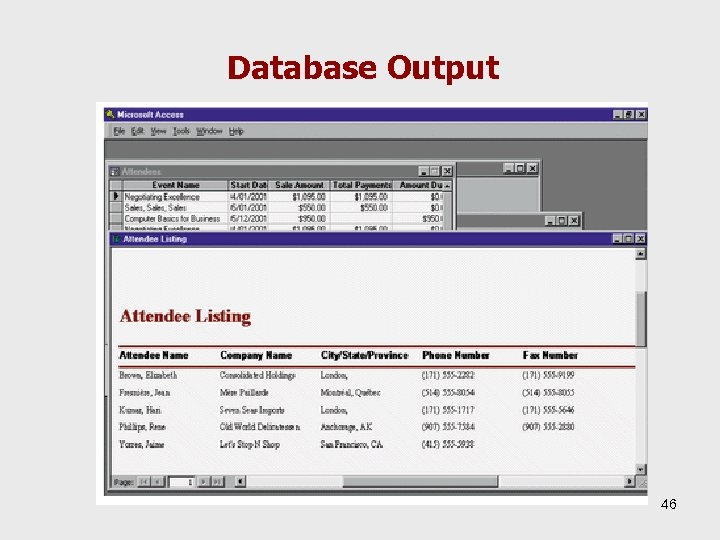The width and height of the screenshot is (720, 540).
Task: Select the Computer Basics for Business row selector
Action: coord(116,219)
